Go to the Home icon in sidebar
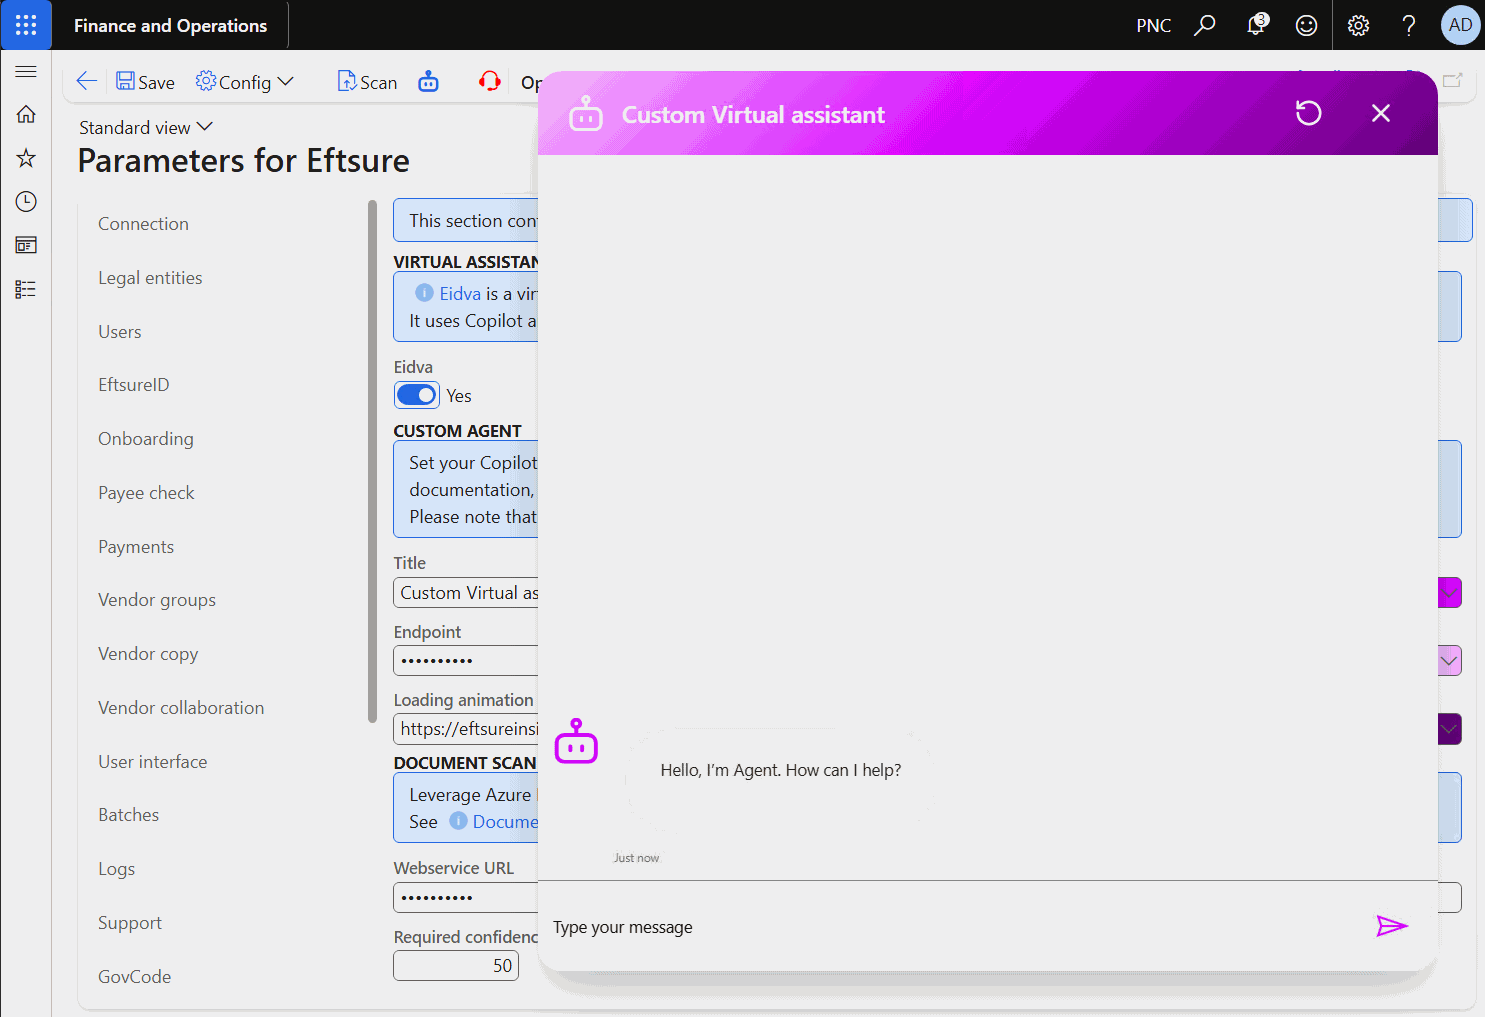1485x1017 pixels. tap(26, 114)
